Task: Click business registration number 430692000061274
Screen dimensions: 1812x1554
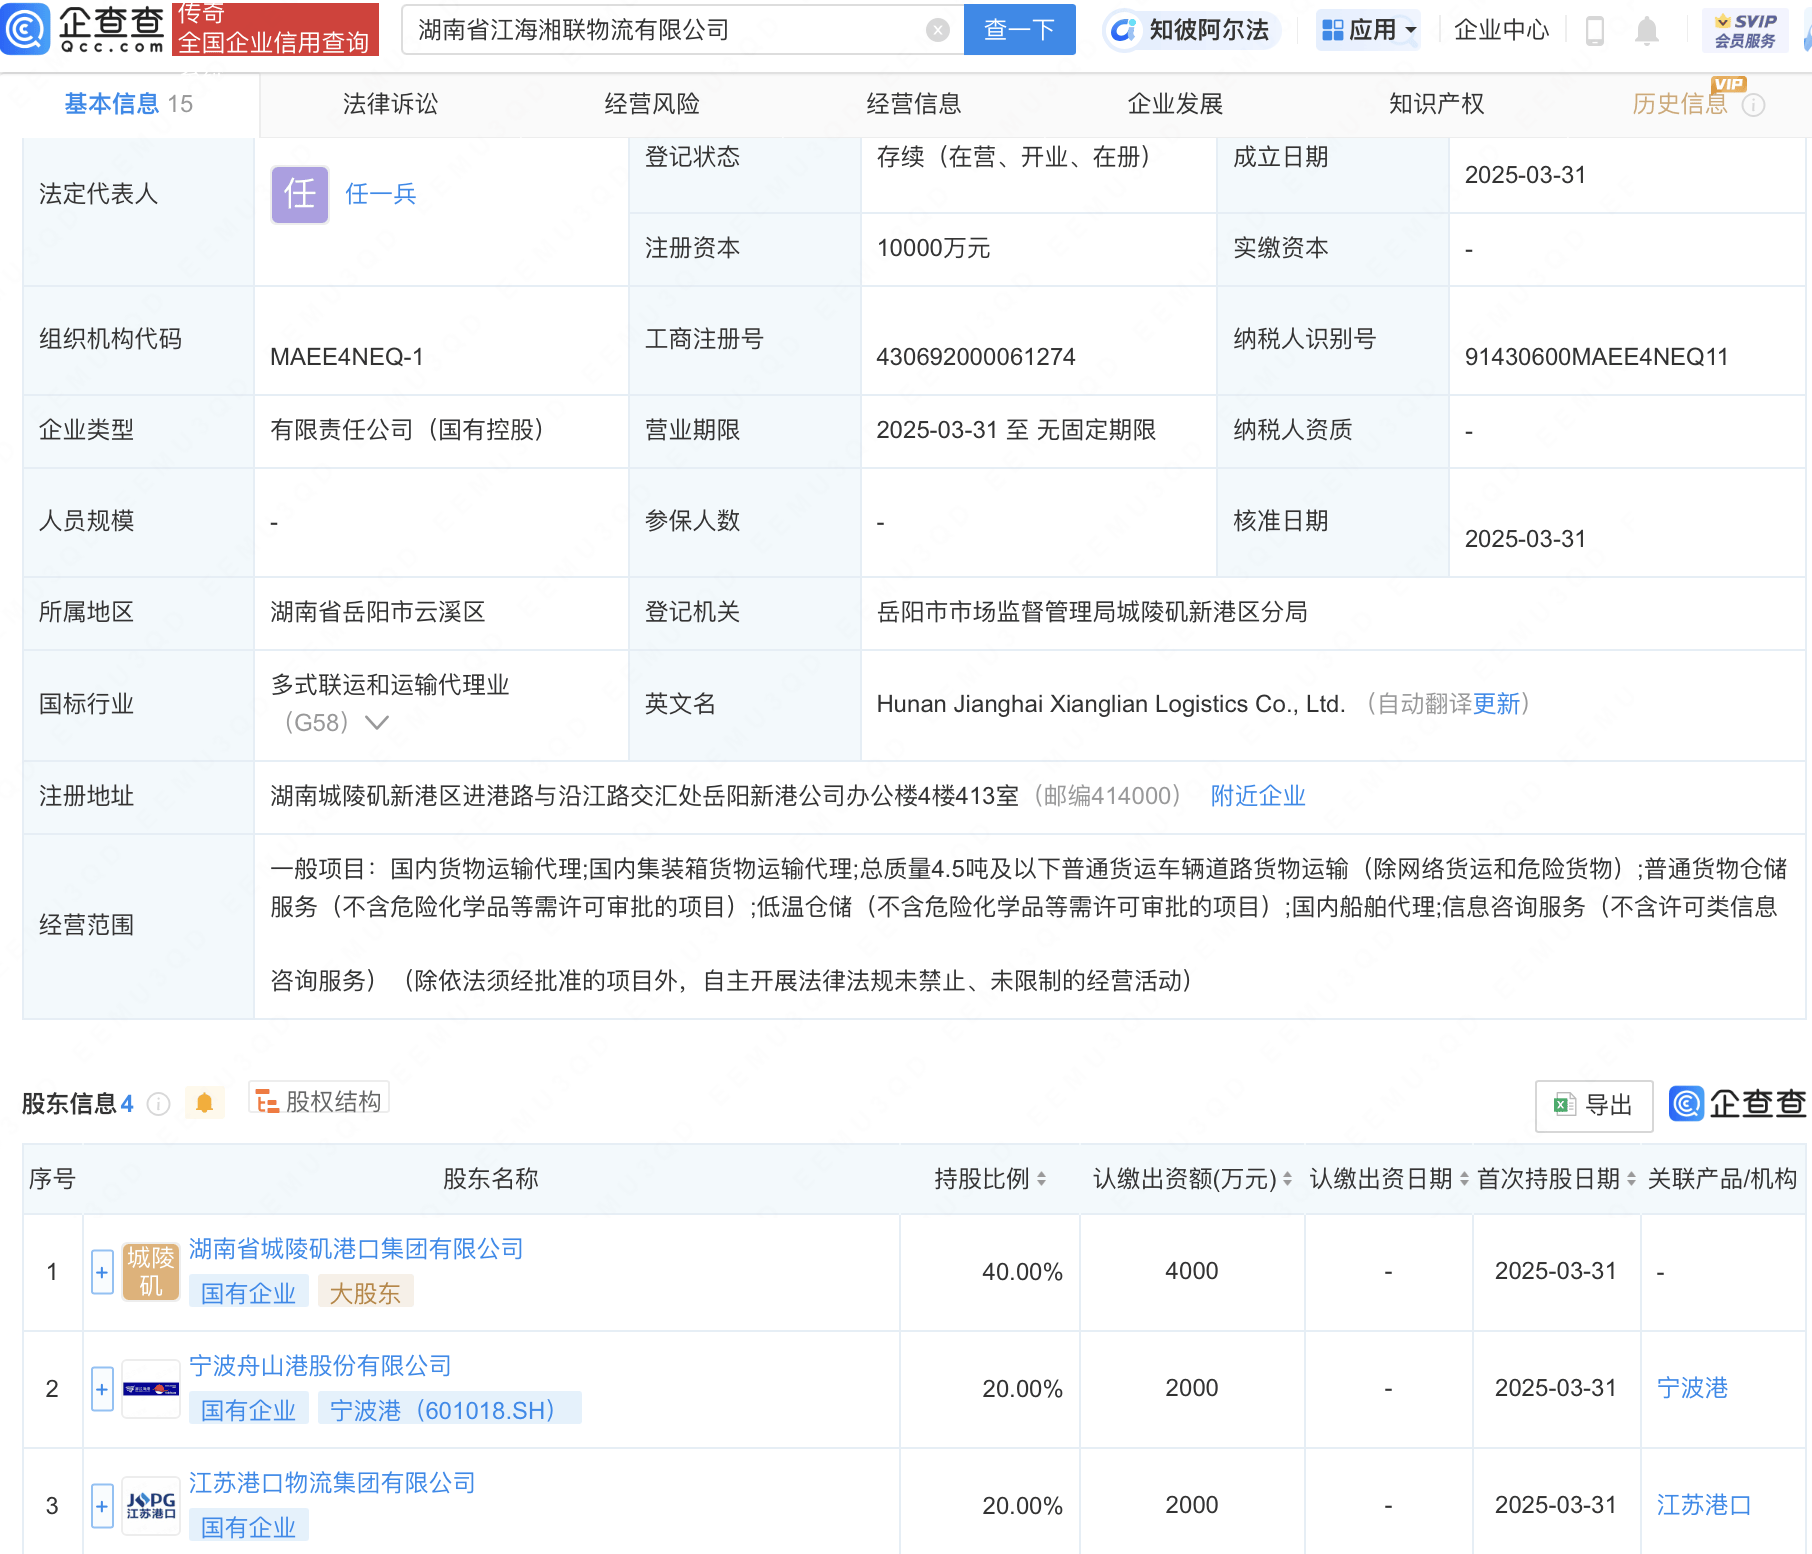Action: pos(975,357)
